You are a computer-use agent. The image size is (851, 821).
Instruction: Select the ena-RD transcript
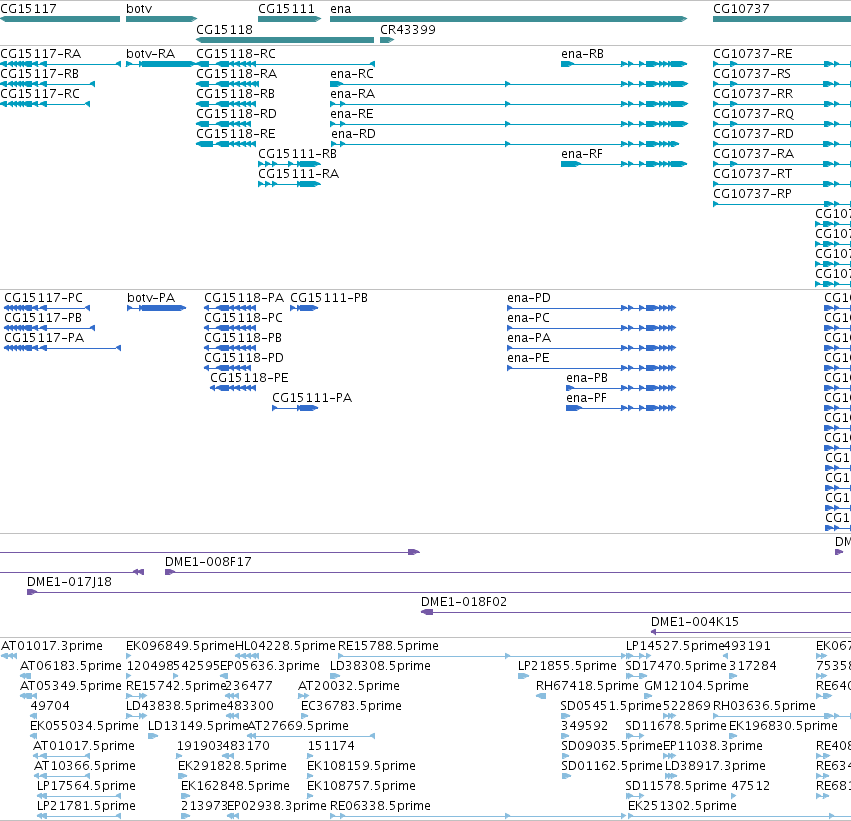[x=505, y=144]
